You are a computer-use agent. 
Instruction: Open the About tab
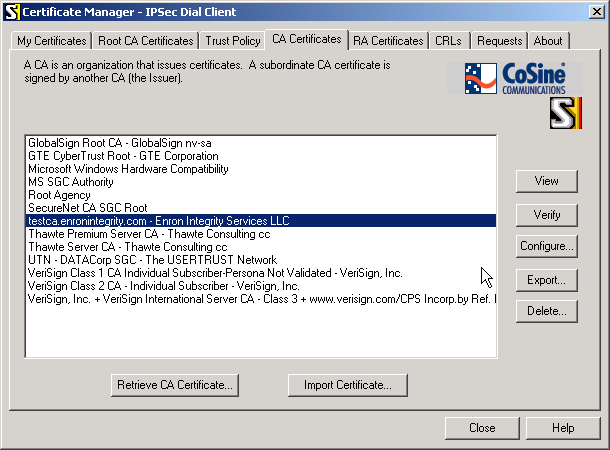[548, 41]
